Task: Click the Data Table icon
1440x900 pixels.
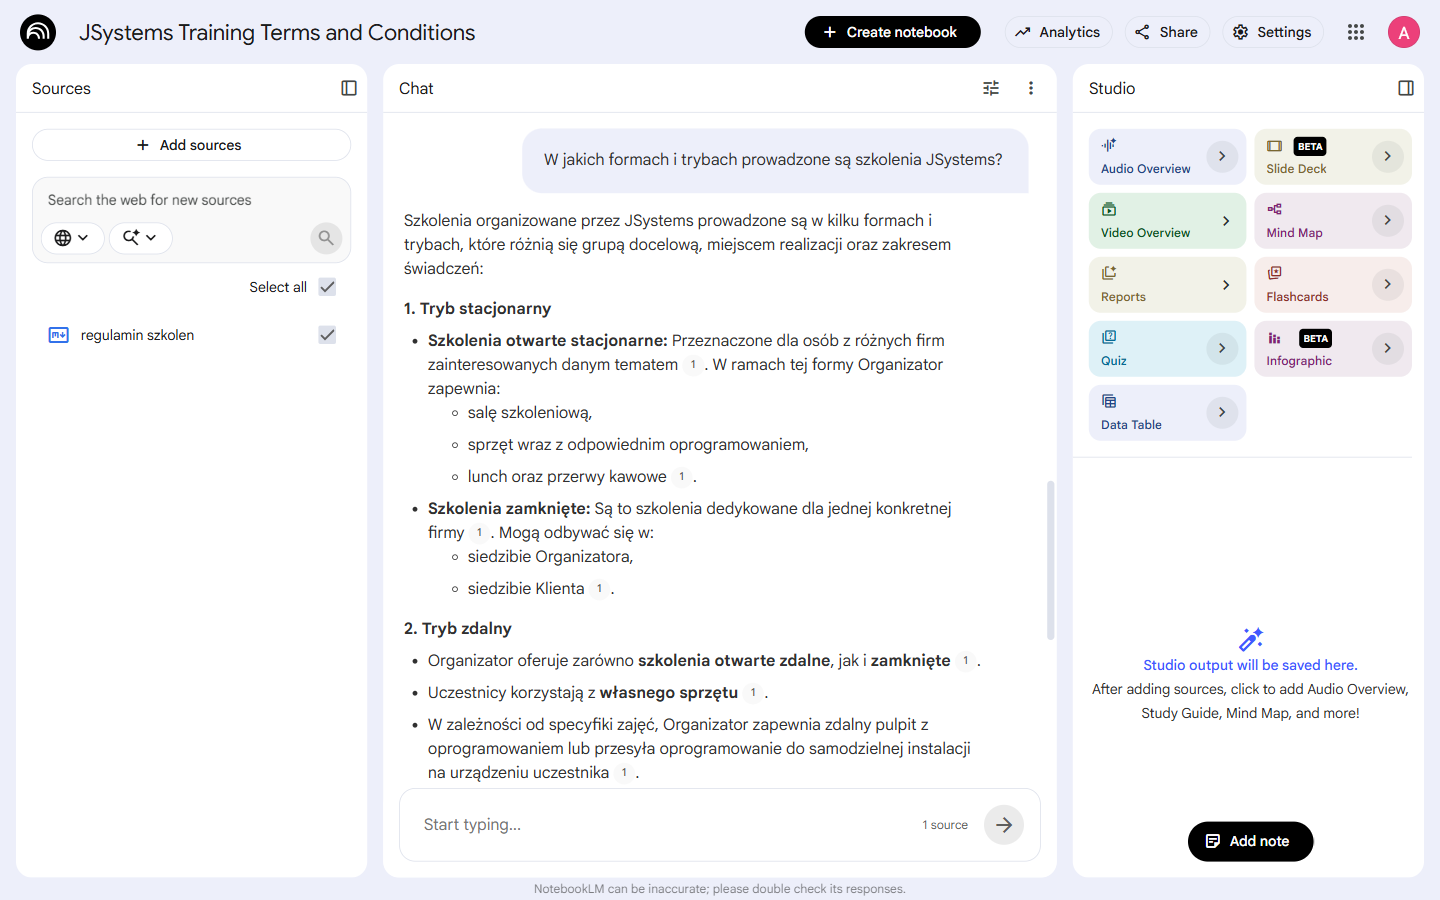Action: [x=1109, y=401]
